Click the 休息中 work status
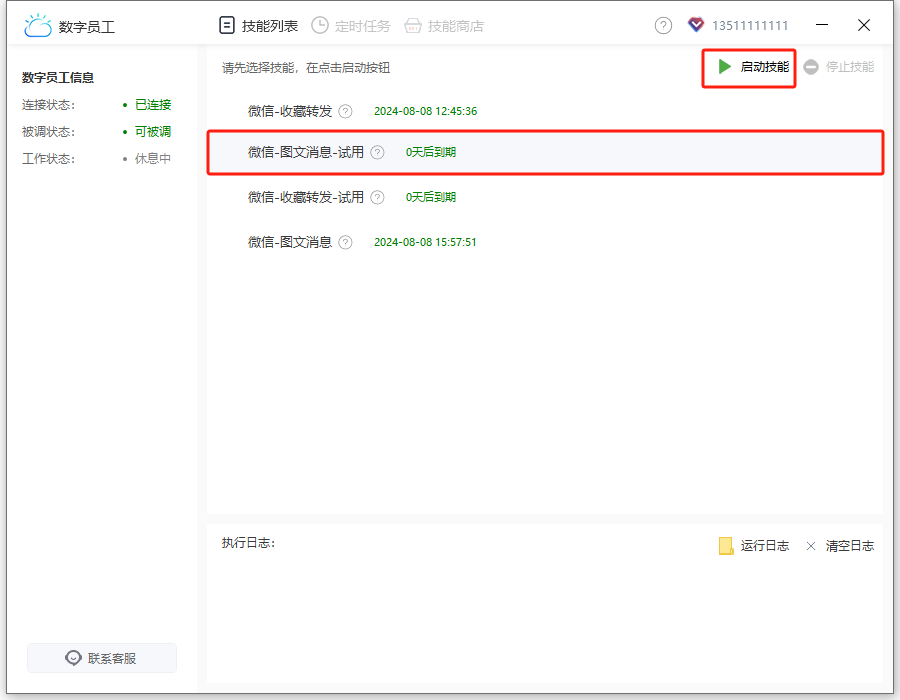The width and height of the screenshot is (900, 700). pyautogui.click(x=153, y=158)
